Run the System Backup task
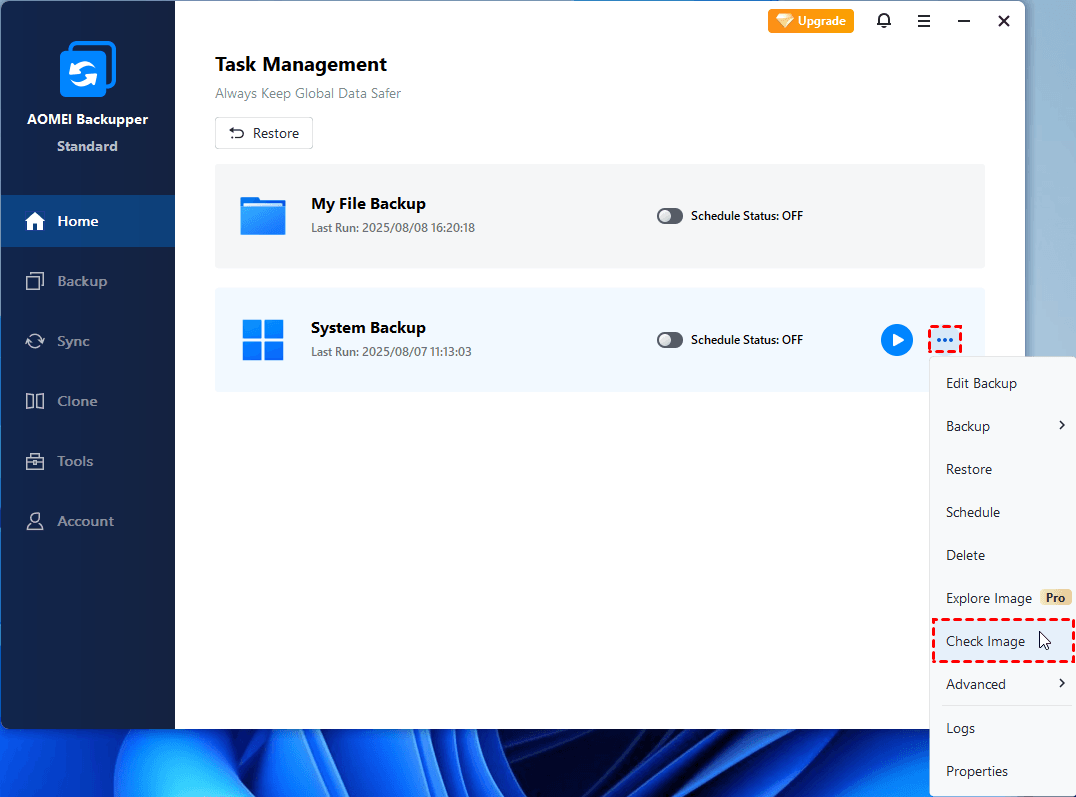Screen dimensions: 1076x797 [897, 340]
